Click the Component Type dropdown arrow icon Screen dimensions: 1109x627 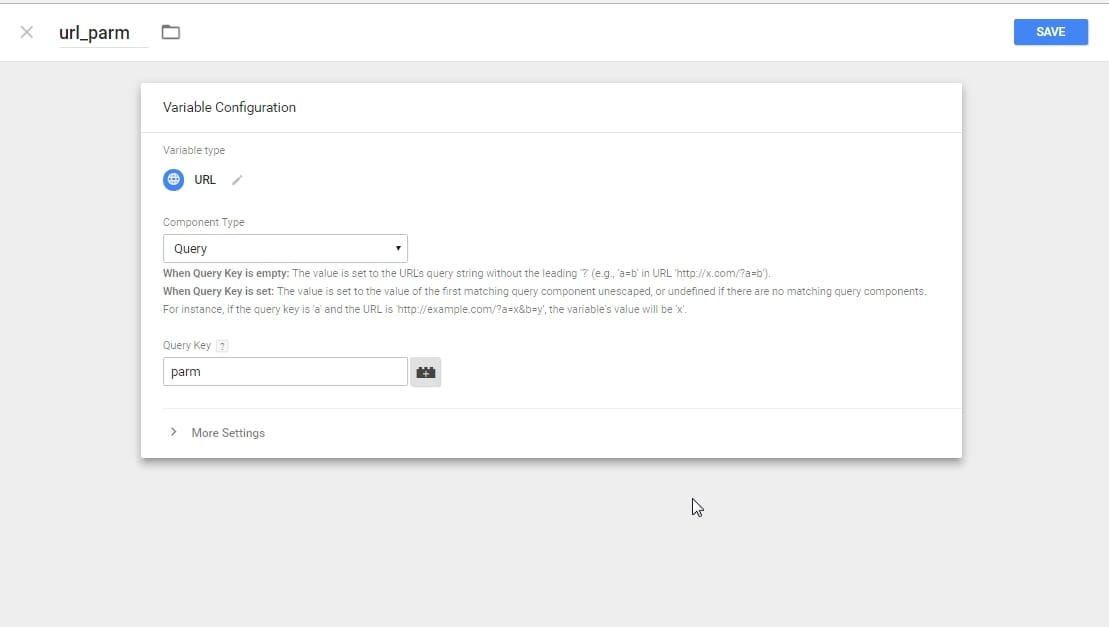pyautogui.click(x=398, y=248)
